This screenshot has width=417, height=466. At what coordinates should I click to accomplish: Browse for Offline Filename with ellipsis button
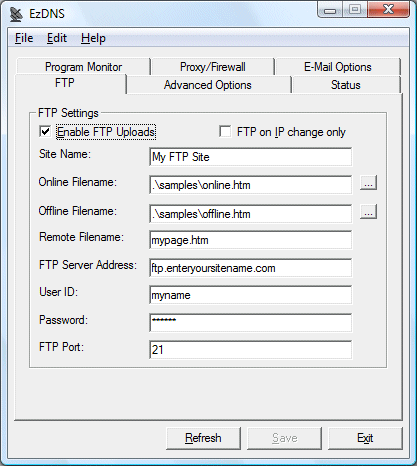368,211
